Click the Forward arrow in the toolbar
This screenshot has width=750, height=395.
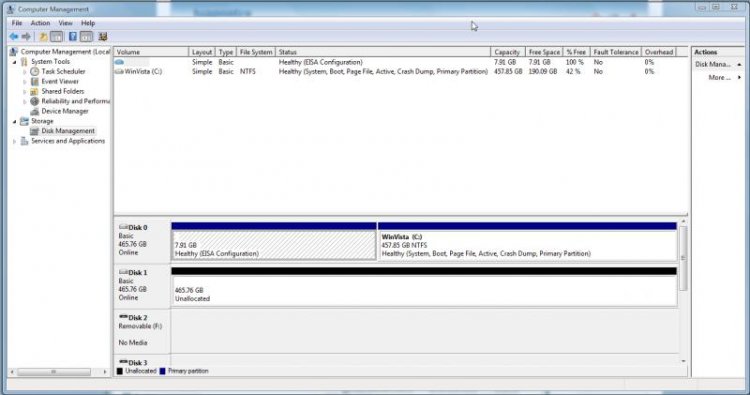tap(26, 36)
